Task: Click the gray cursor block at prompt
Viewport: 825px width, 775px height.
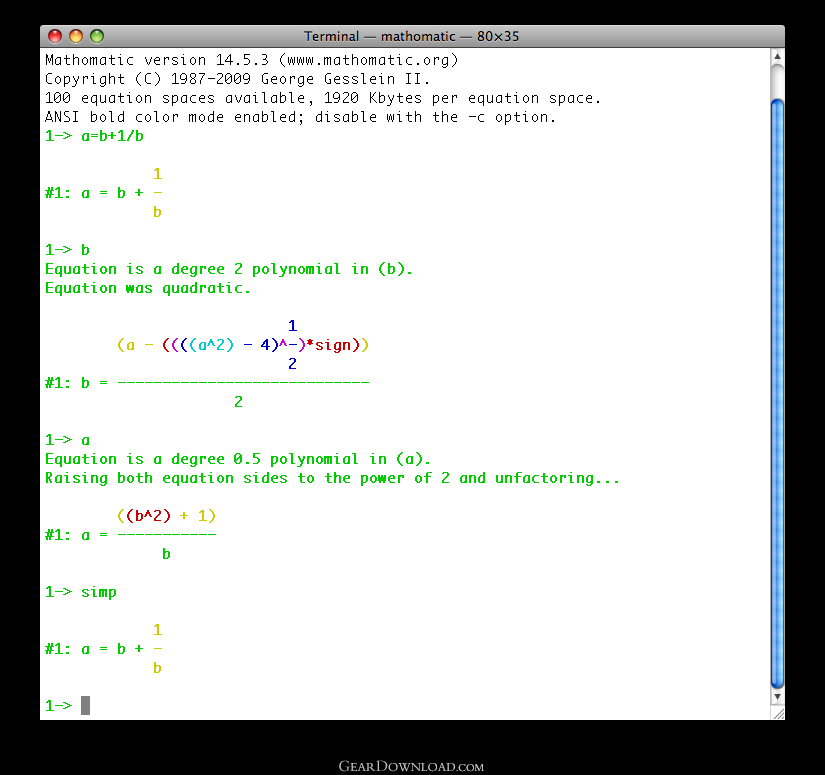Action: click(x=85, y=706)
